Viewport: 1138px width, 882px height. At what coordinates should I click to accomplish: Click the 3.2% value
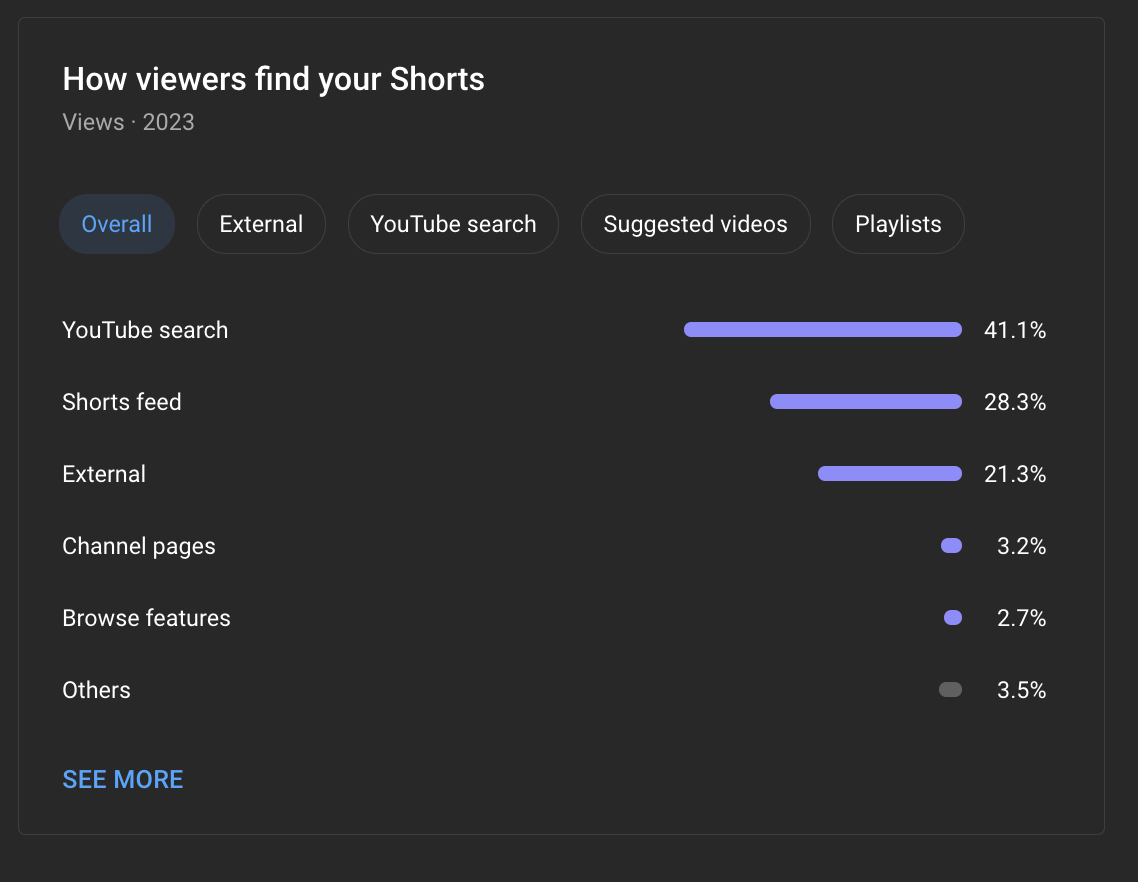(1021, 546)
